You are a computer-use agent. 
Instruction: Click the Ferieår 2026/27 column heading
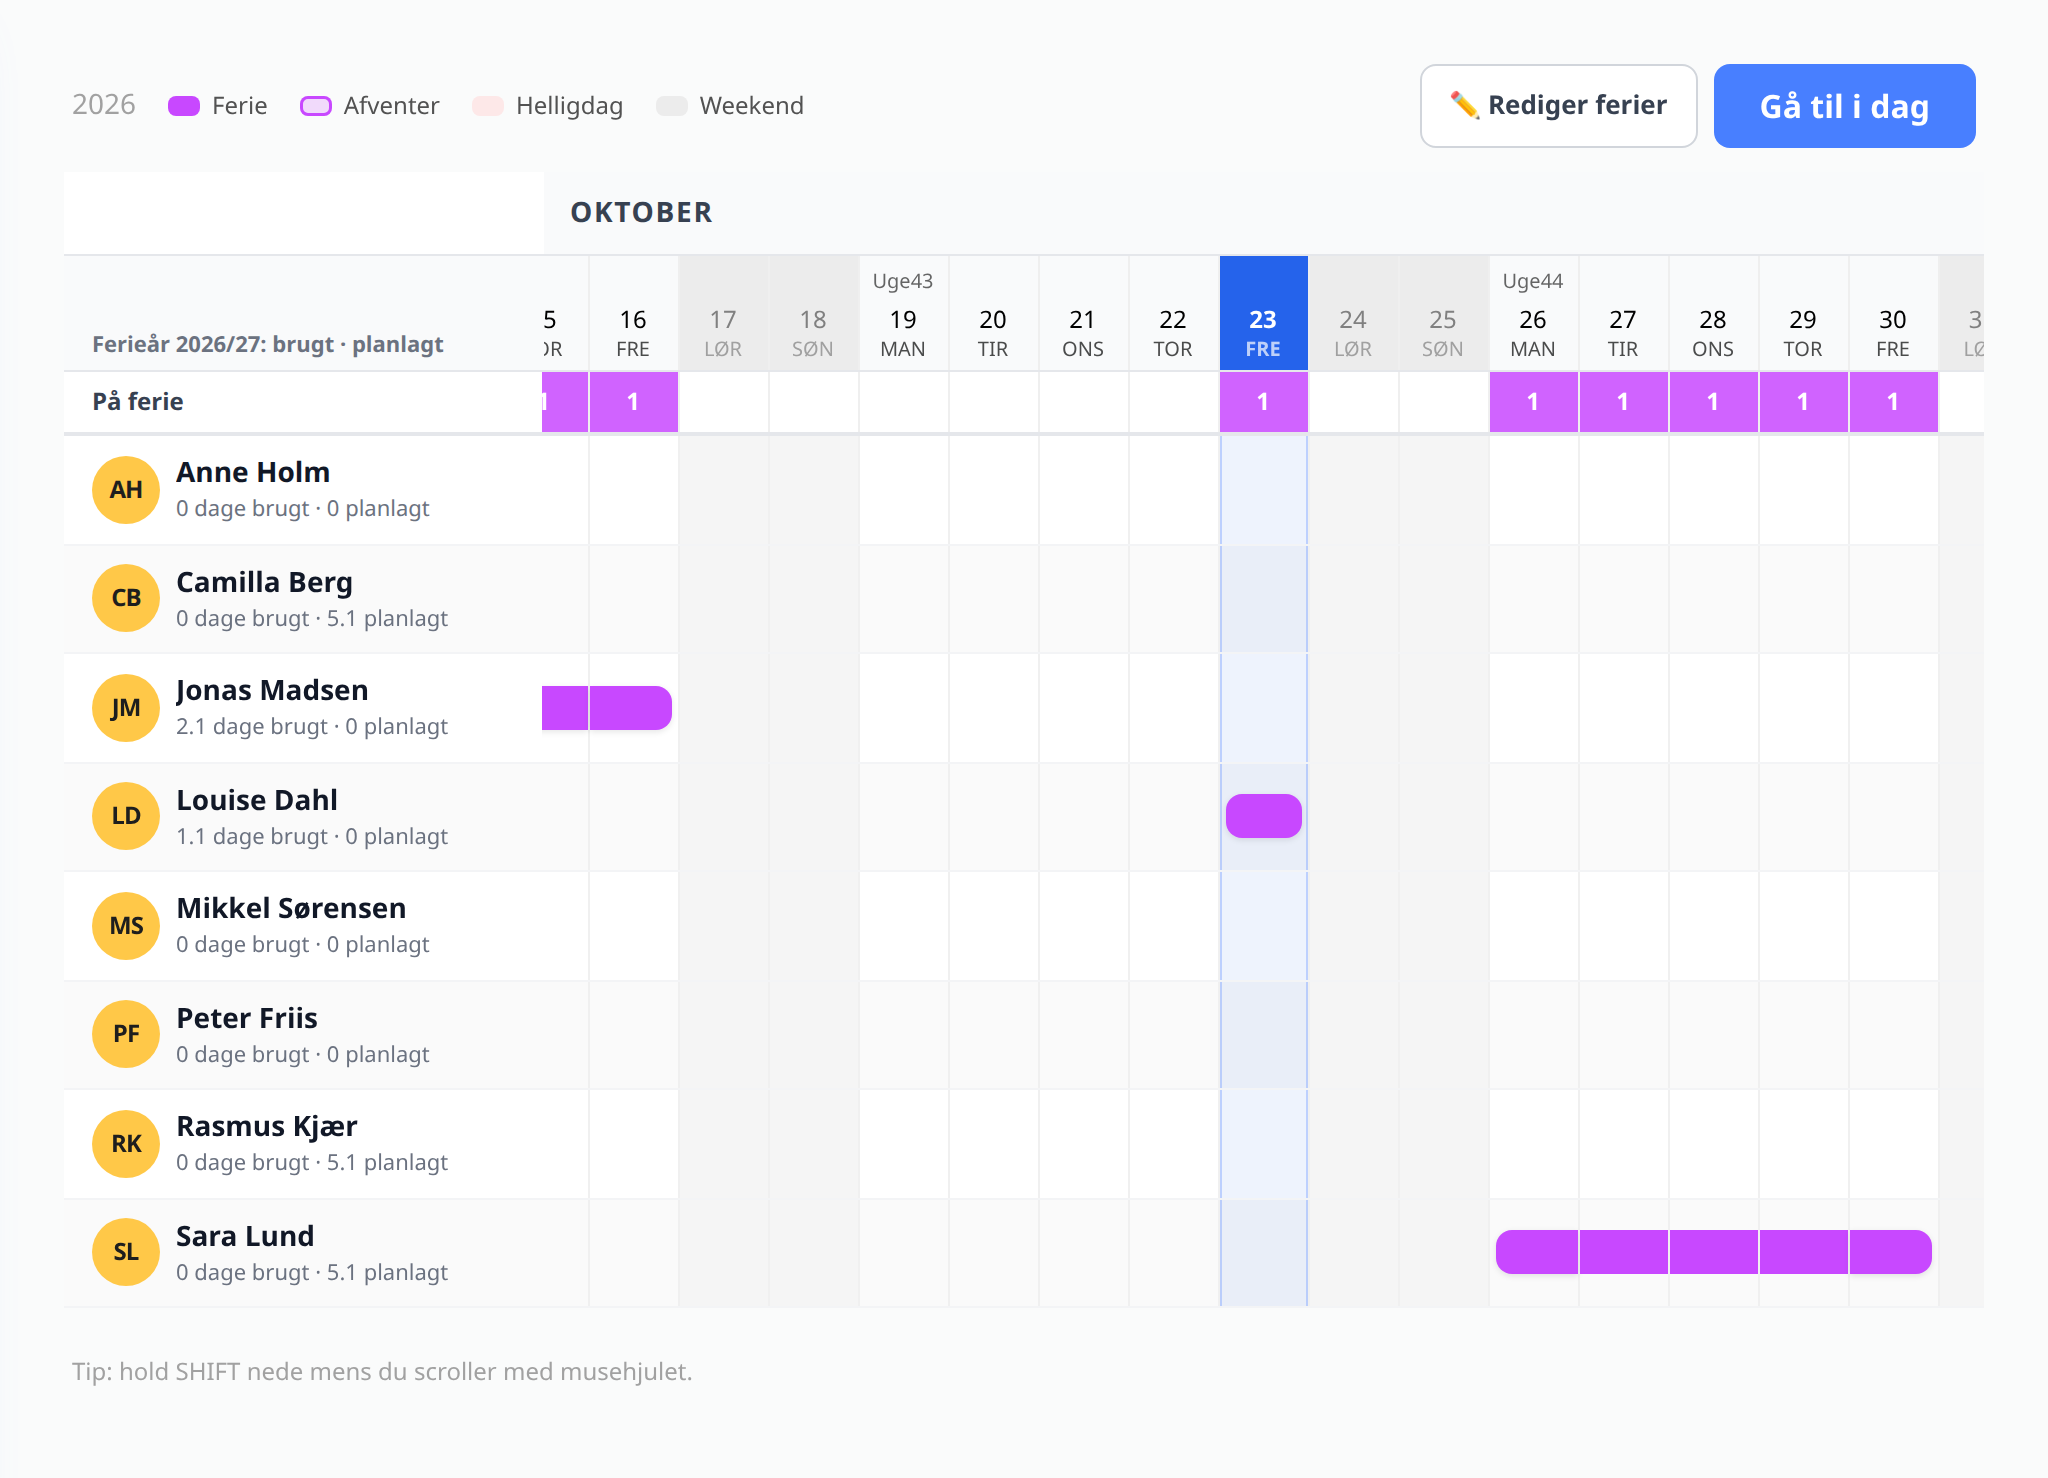point(268,344)
